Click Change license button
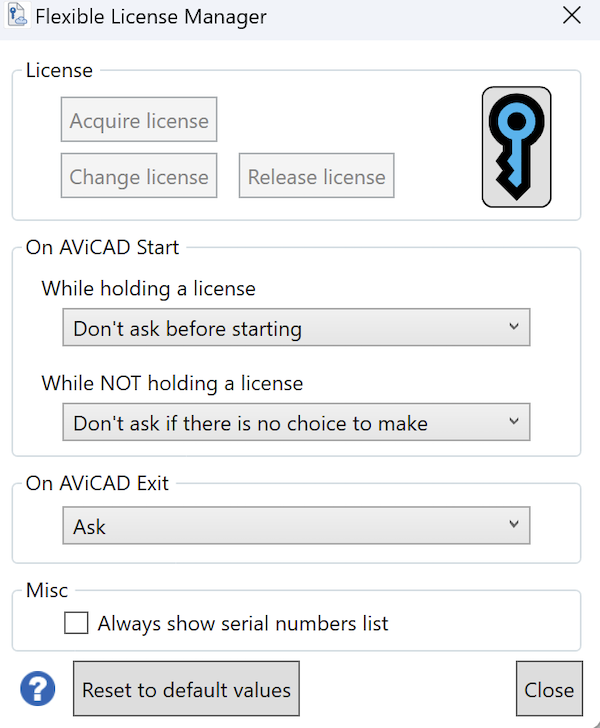 point(139,176)
